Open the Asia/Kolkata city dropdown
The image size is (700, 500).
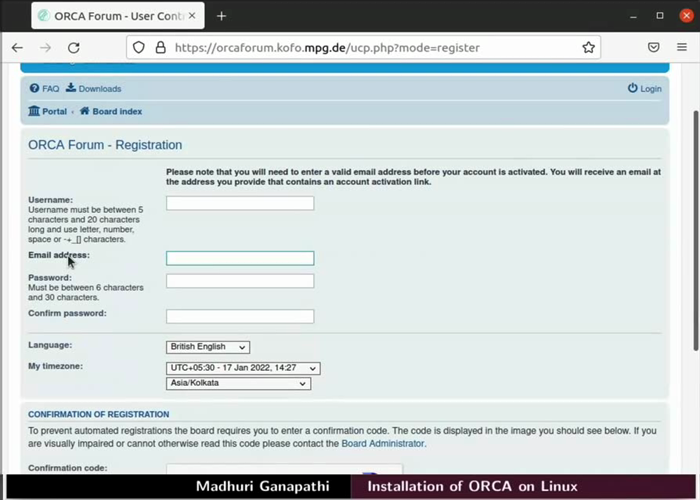pyautogui.click(x=238, y=383)
